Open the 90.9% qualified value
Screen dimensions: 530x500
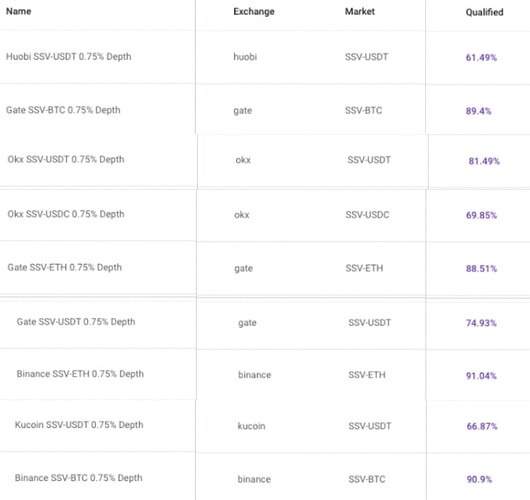pyautogui.click(x=479, y=479)
